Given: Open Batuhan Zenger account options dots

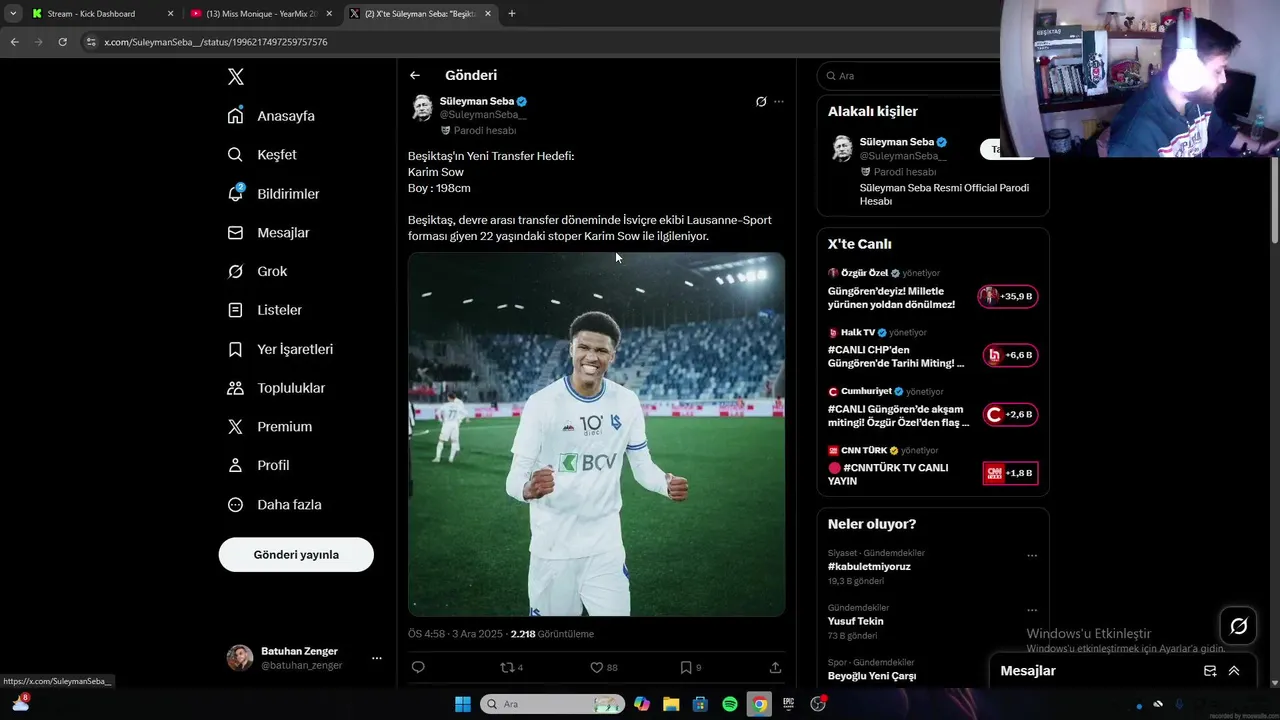Looking at the screenshot, I should pyautogui.click(x=377, y=658).
